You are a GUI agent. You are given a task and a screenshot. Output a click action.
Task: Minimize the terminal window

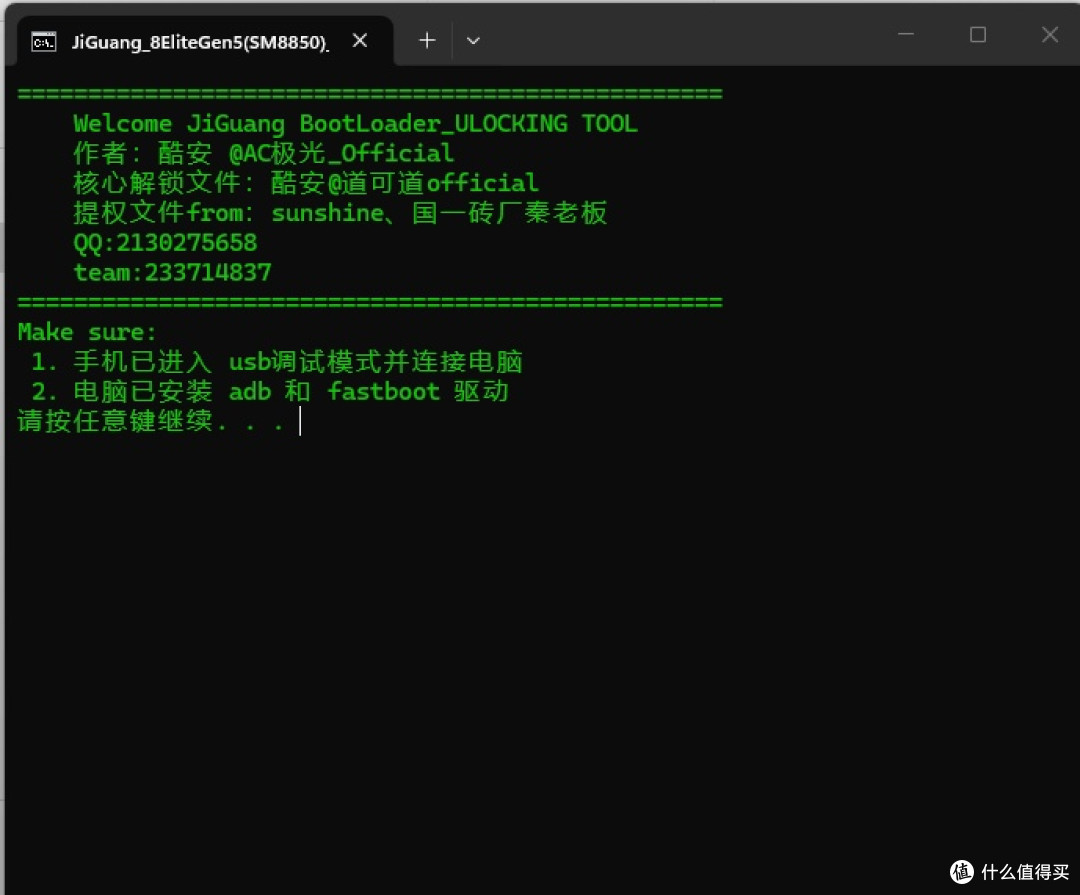tap(906, 34)
